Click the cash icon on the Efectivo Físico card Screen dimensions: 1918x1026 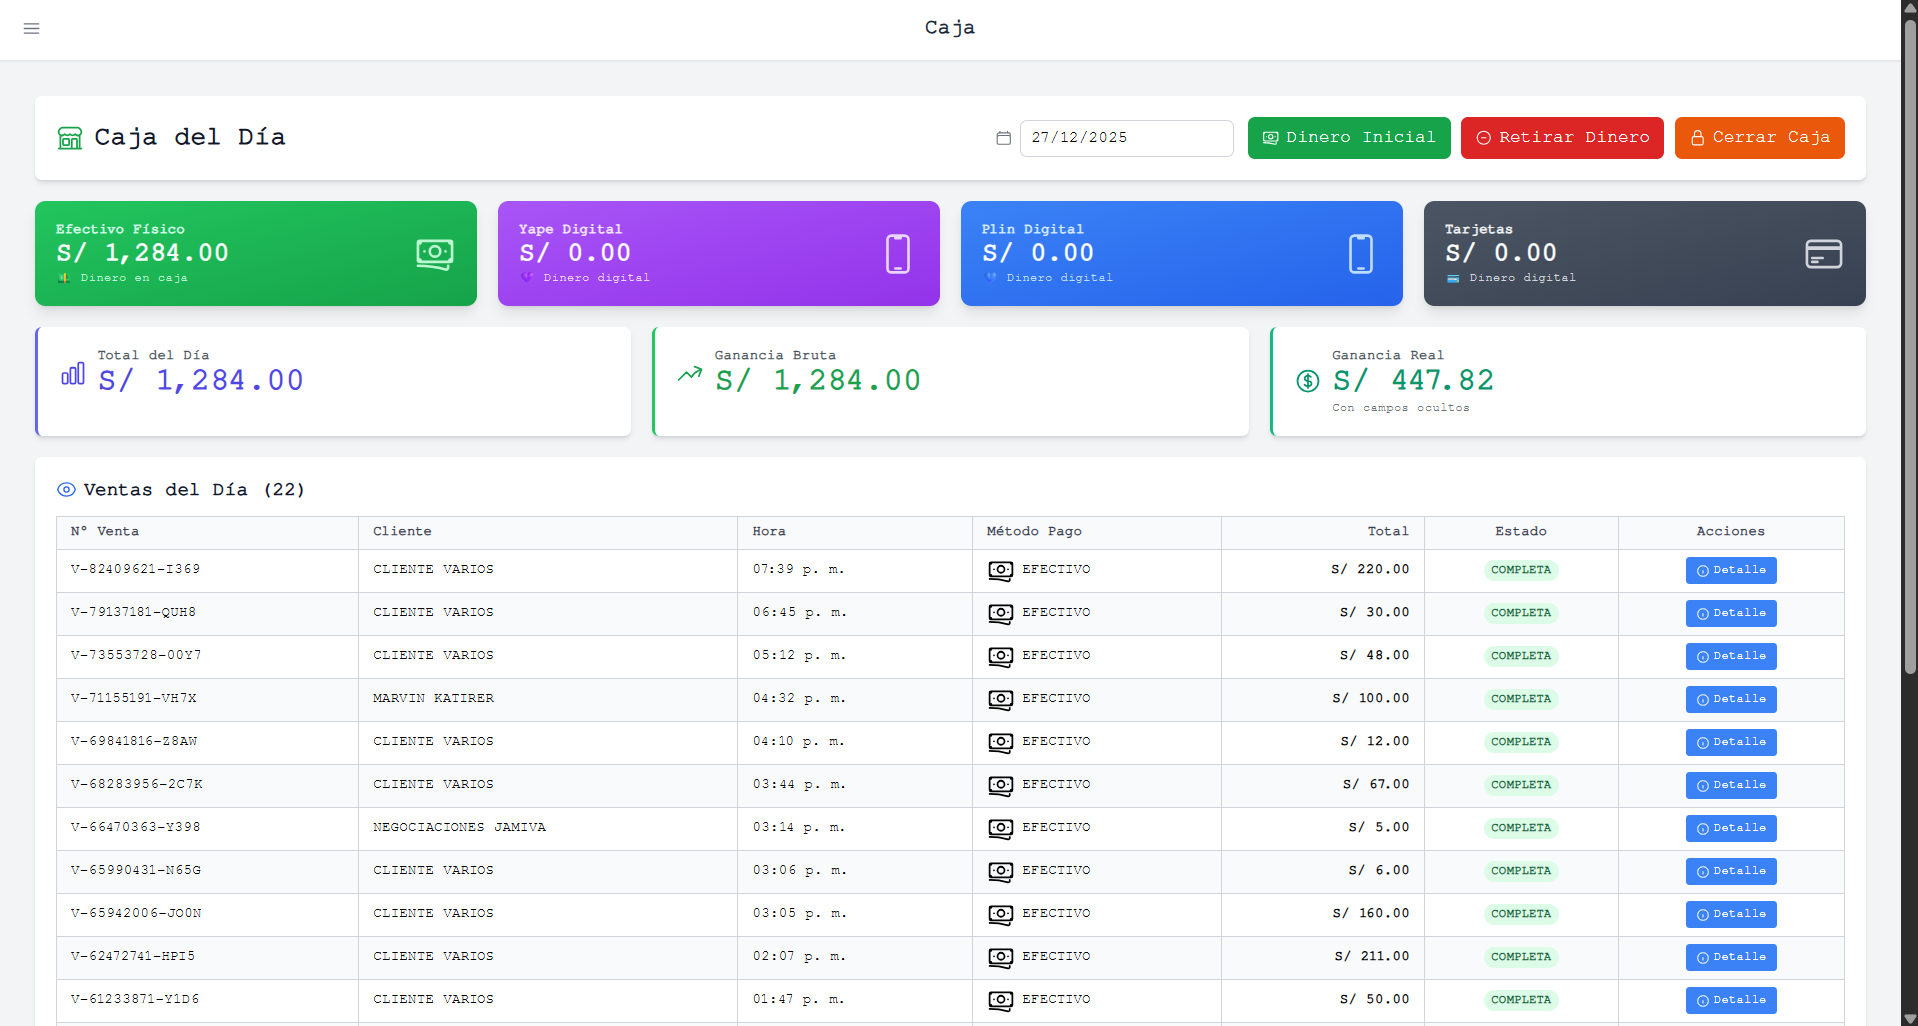point(435,254)
